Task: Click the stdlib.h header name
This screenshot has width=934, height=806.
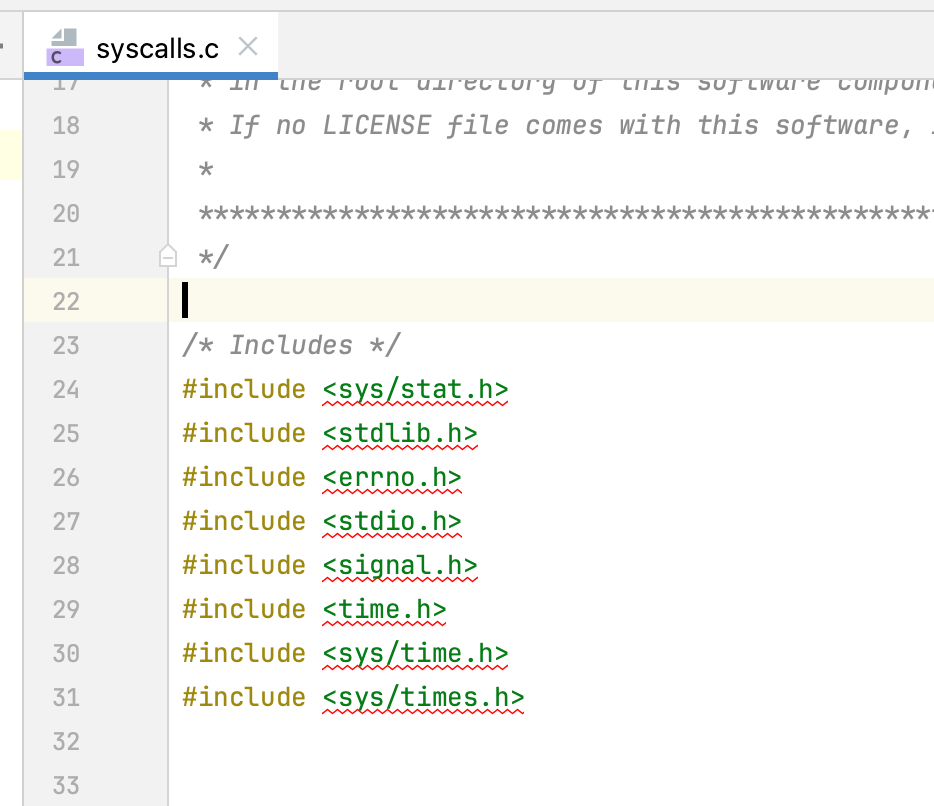Action: click(x=399, y=433)
